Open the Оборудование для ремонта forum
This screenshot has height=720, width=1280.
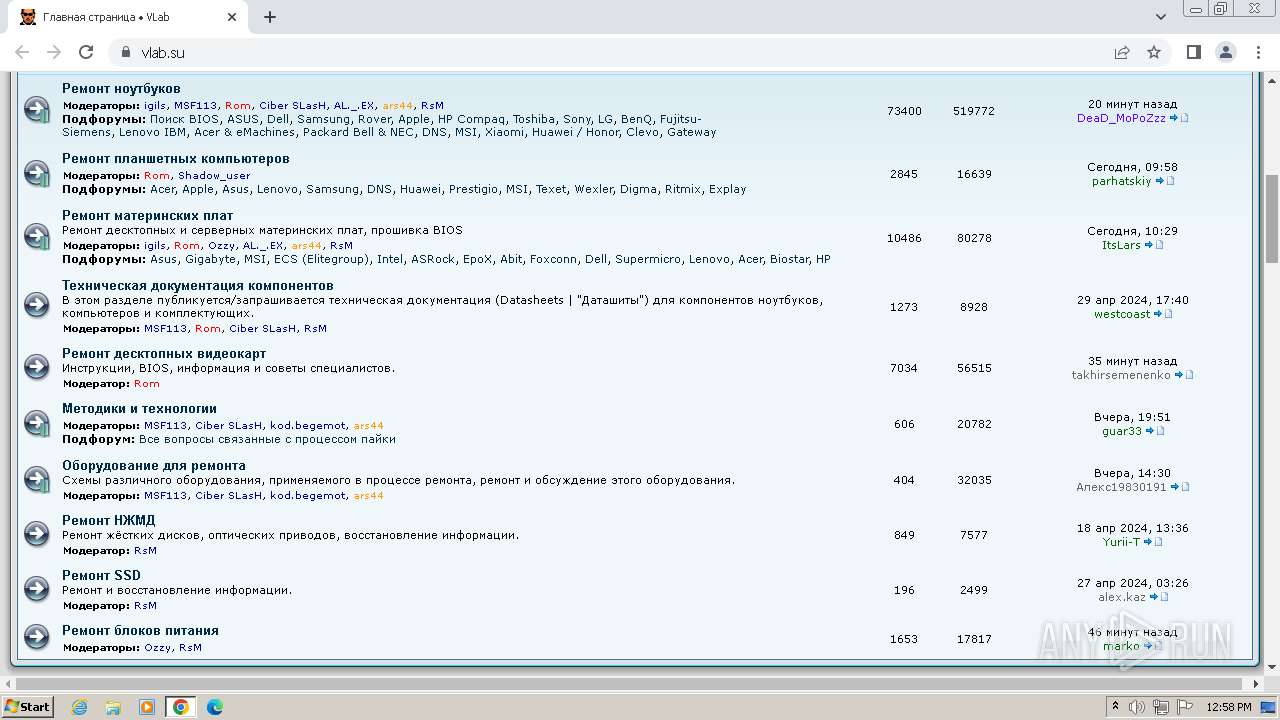(x=154, y=466)
